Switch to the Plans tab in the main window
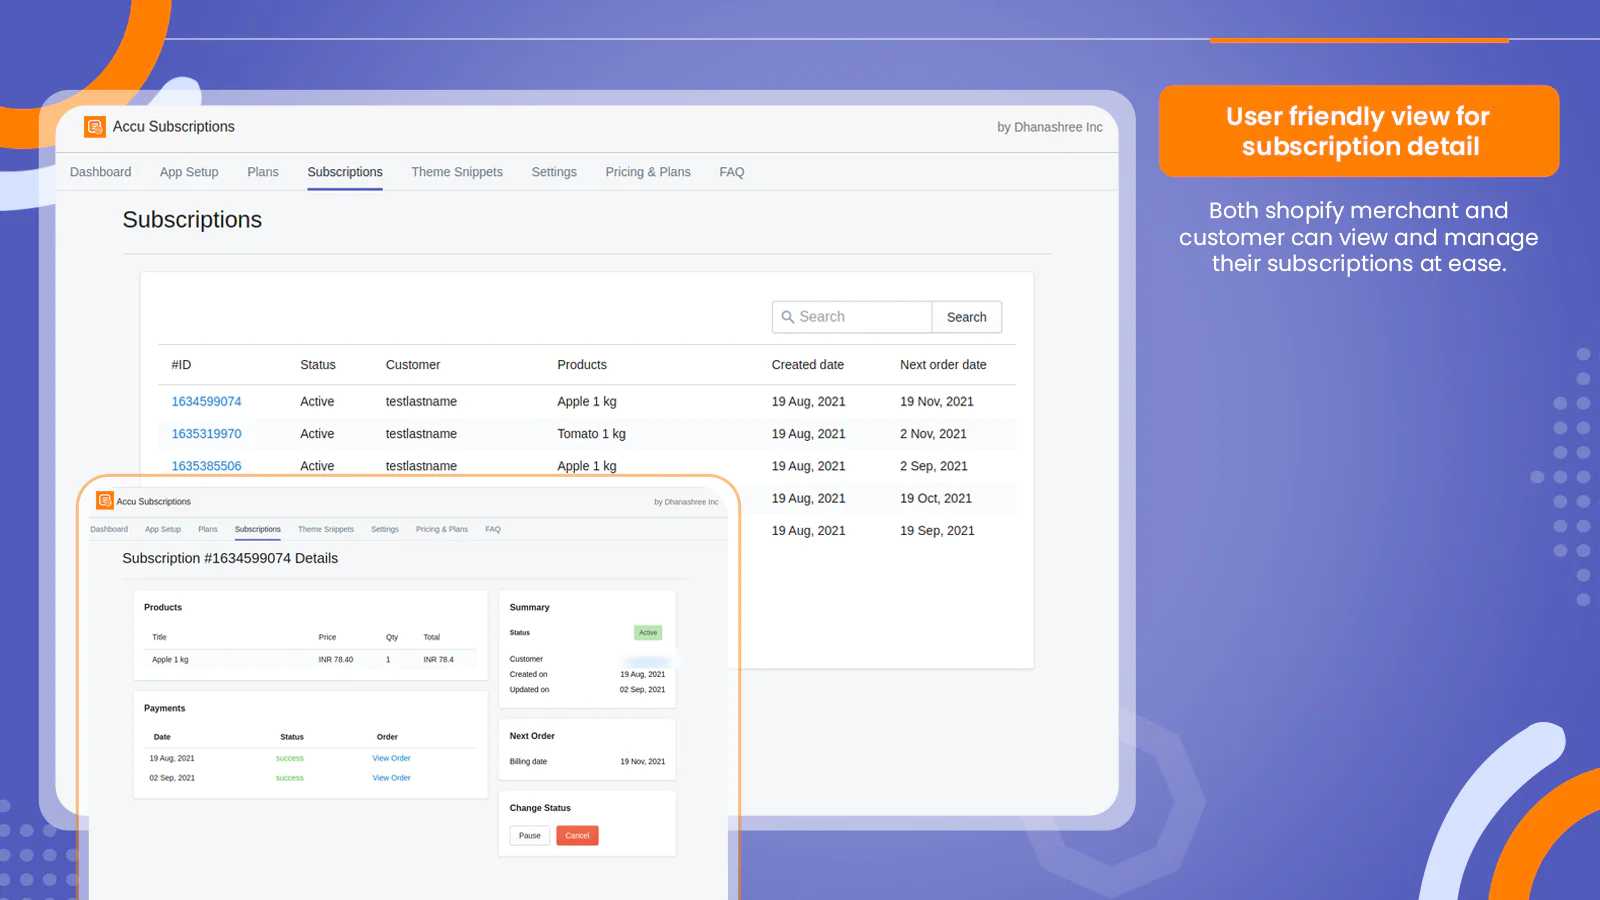The width and height of the screenshot is (1600, 900). coord(263,172)
